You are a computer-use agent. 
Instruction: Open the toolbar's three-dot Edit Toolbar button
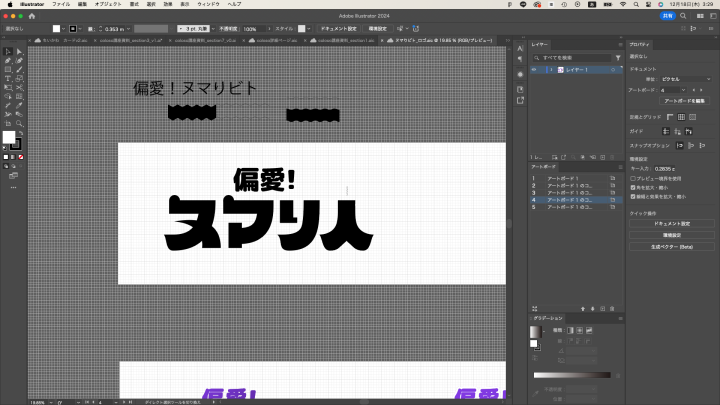click(13, 187)
